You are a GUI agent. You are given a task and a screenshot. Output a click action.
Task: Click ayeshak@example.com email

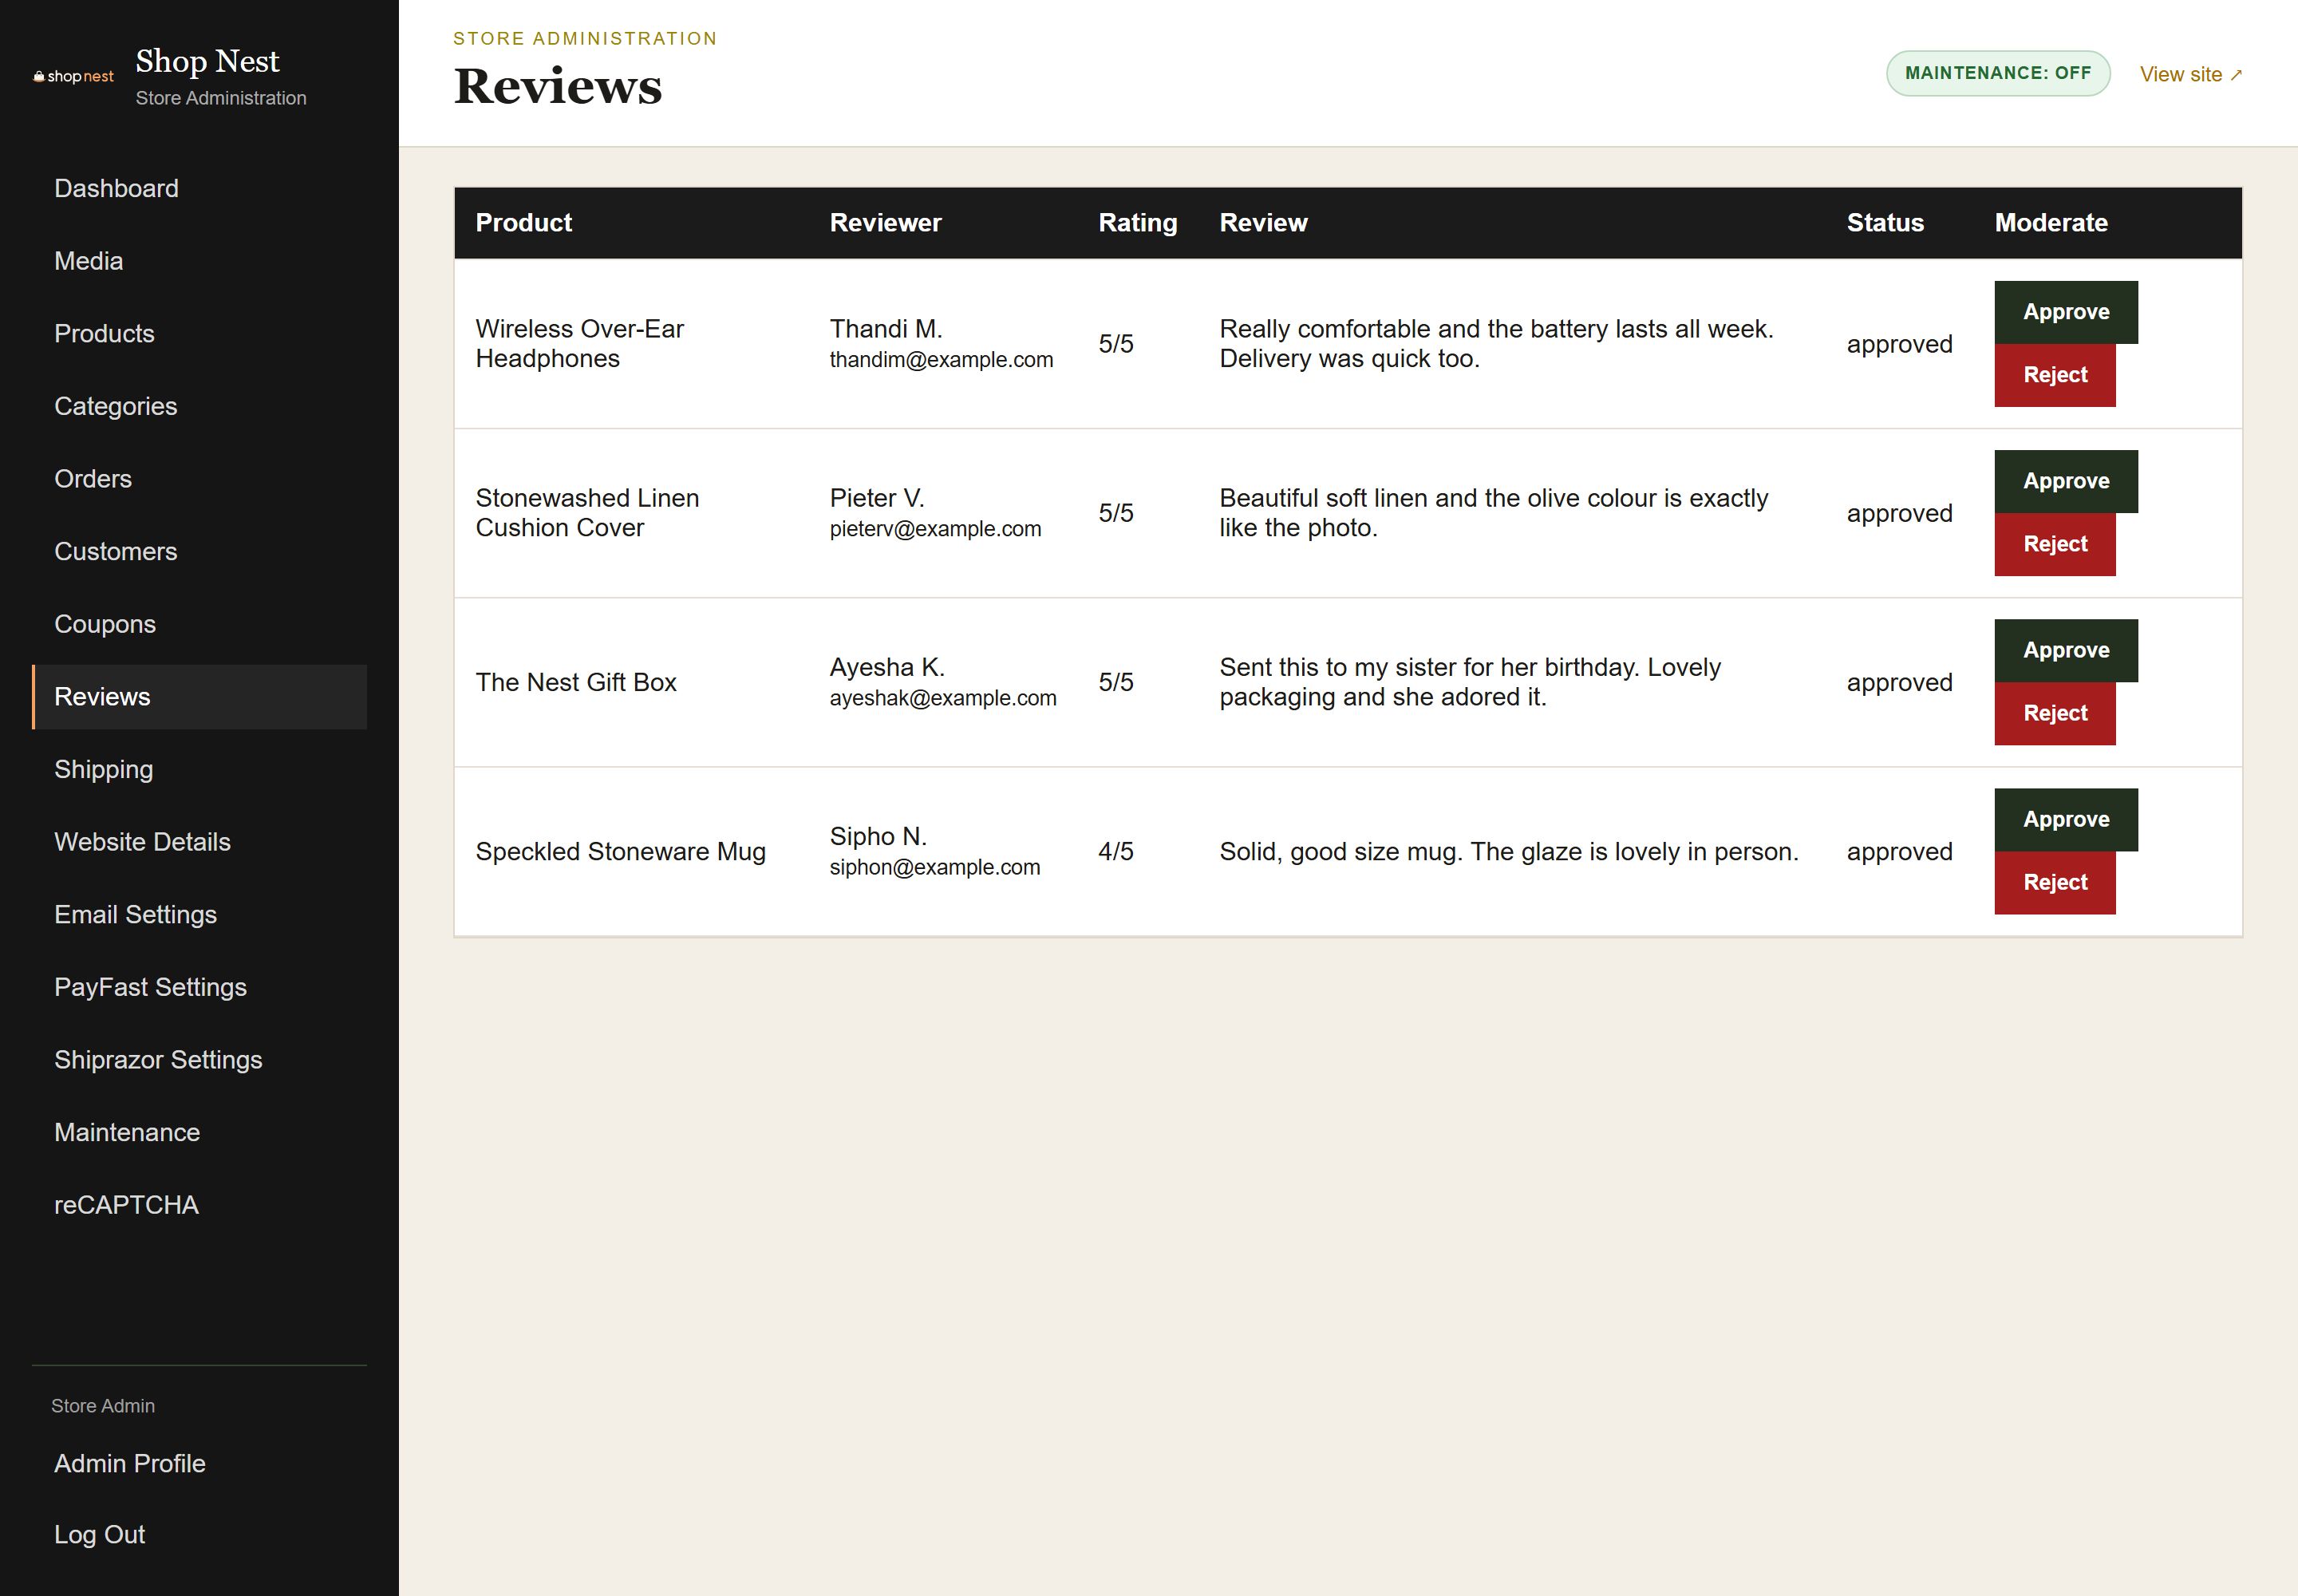click(943, 698)
